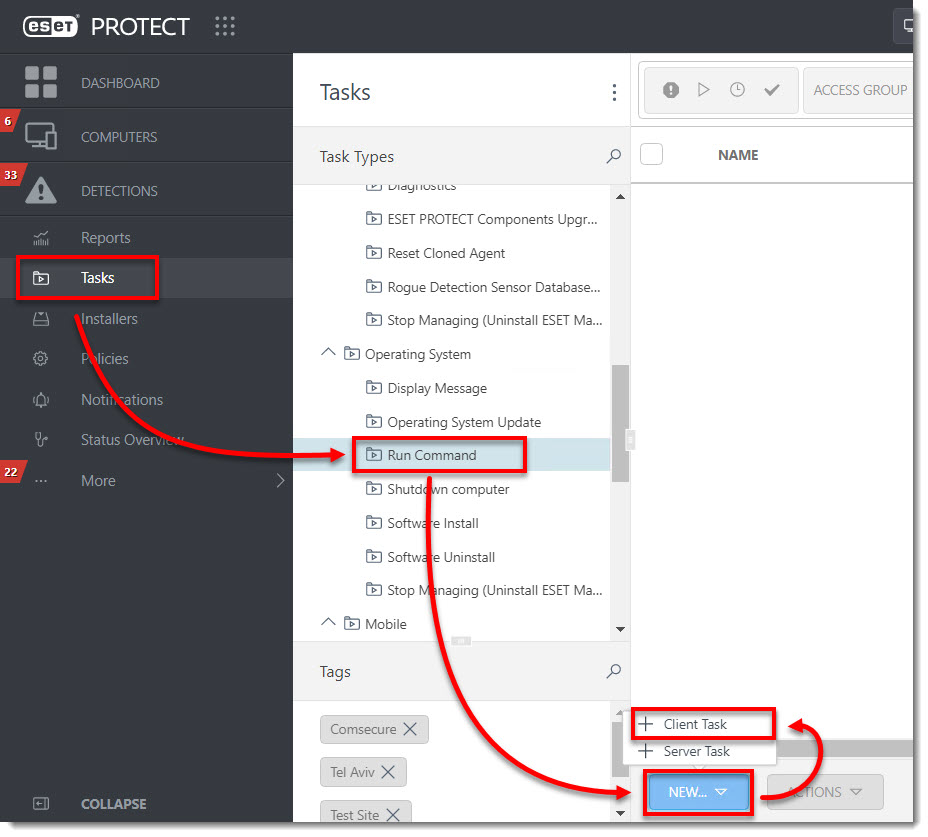The width and height of the screenshot is (928, 837).
Task: Click Task Types scrollbar down arrow
Action: pos(620,629)
